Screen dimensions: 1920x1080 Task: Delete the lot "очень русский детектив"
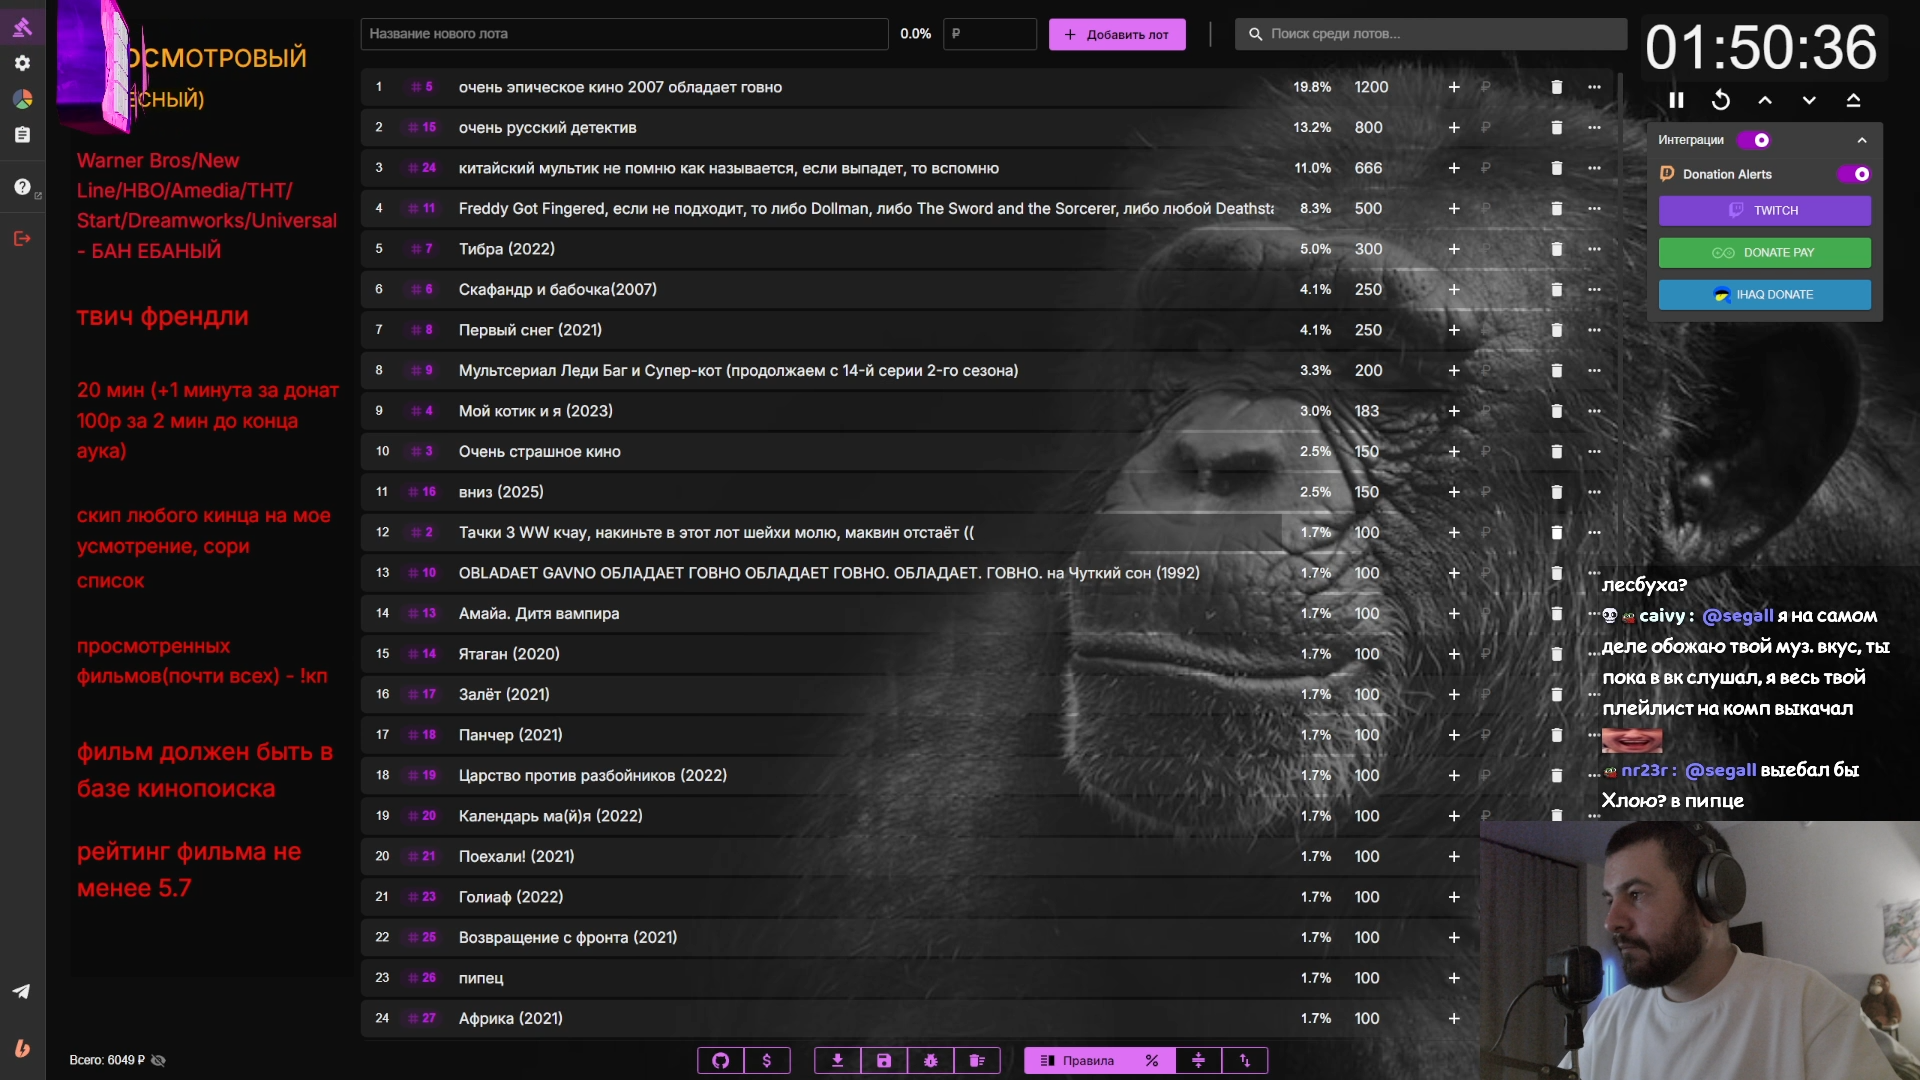tap(1556, 128)
